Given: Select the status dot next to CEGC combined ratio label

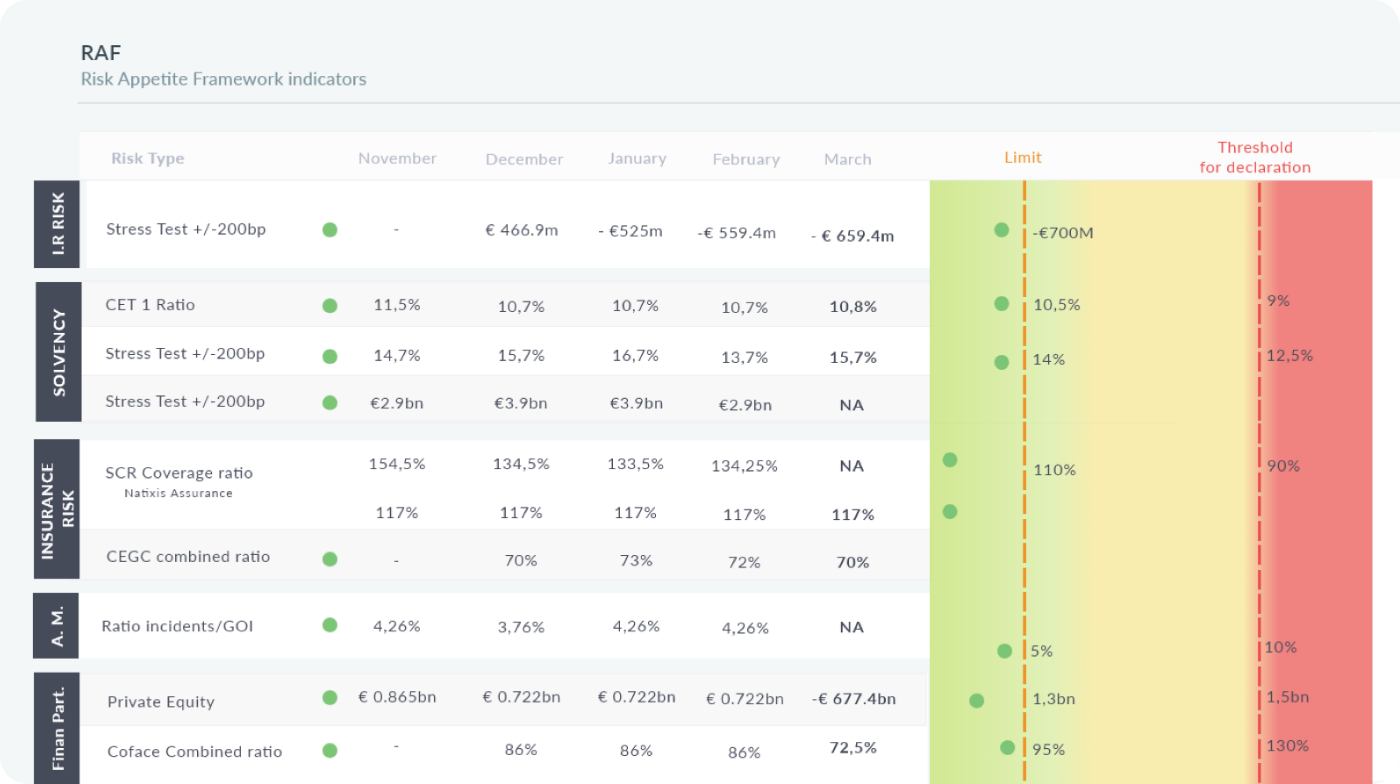Looking at the screenshot, I should (x=330, y=559).
